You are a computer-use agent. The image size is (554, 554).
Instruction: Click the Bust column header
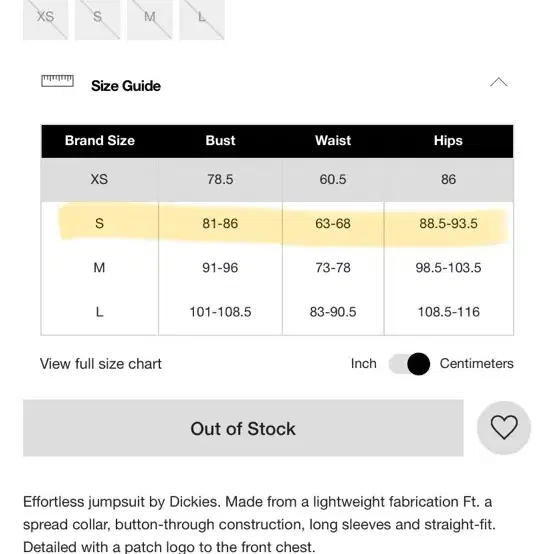[220, 141]
